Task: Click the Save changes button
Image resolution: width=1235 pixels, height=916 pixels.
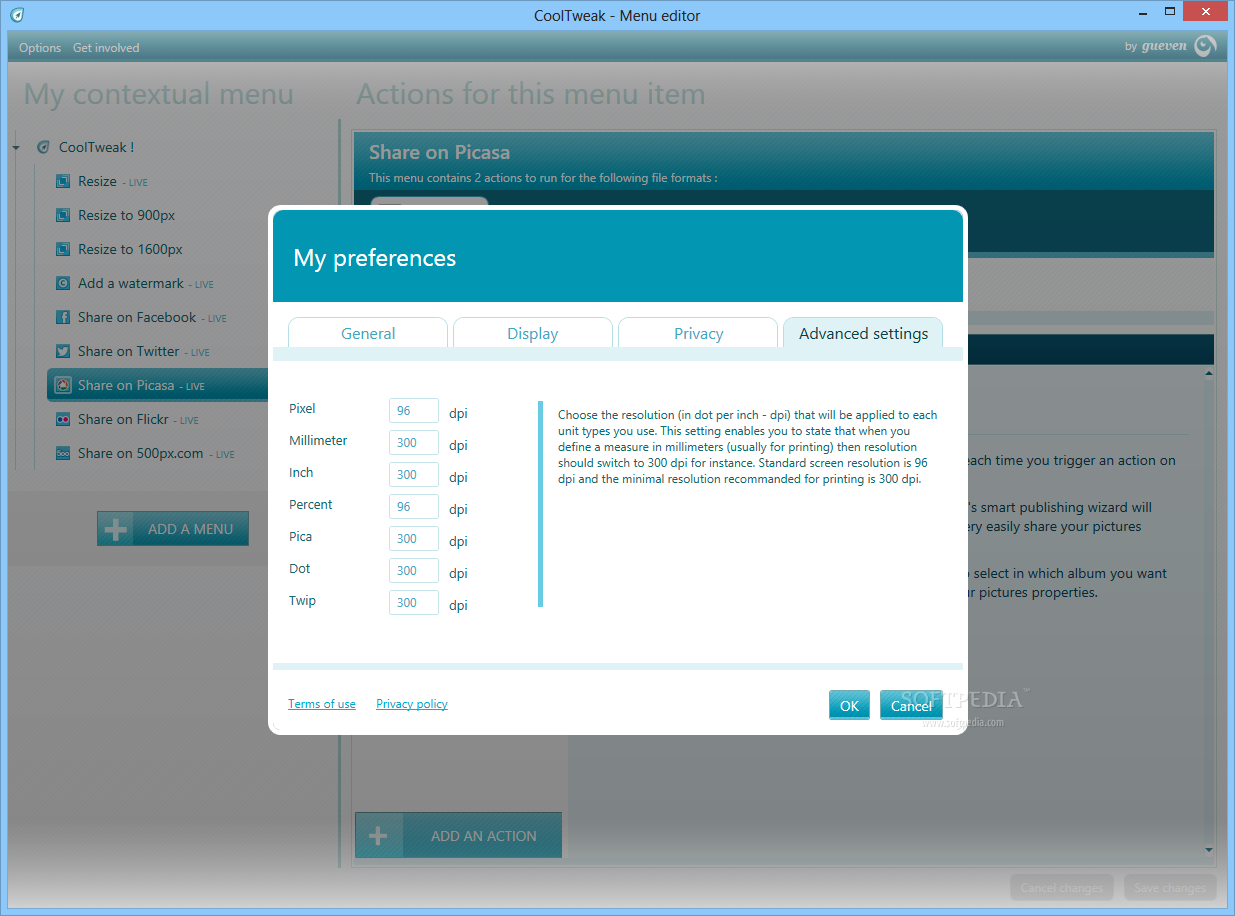Action: click(x=1170, y=887)
